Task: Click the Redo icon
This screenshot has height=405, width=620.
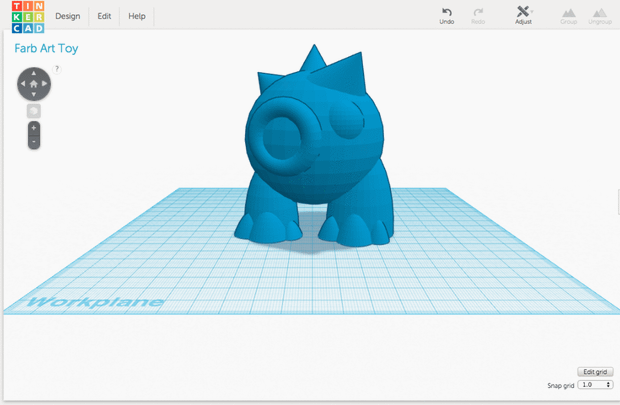Action: tap(478, 16)
